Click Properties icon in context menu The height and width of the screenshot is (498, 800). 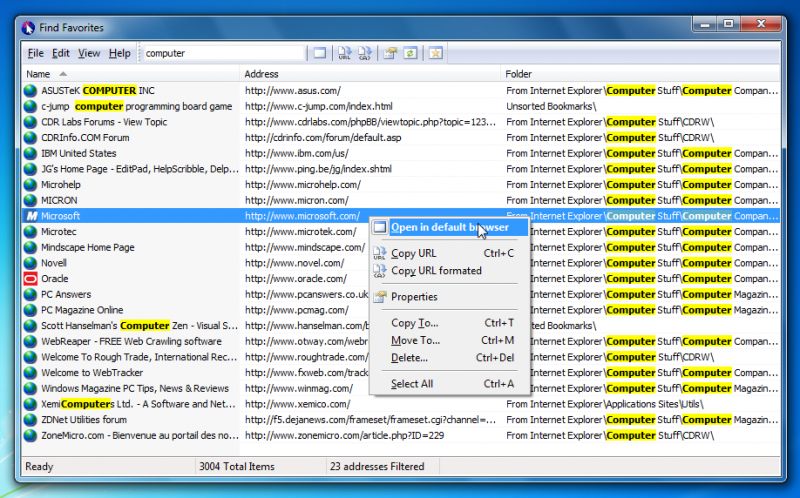[380, 296]
